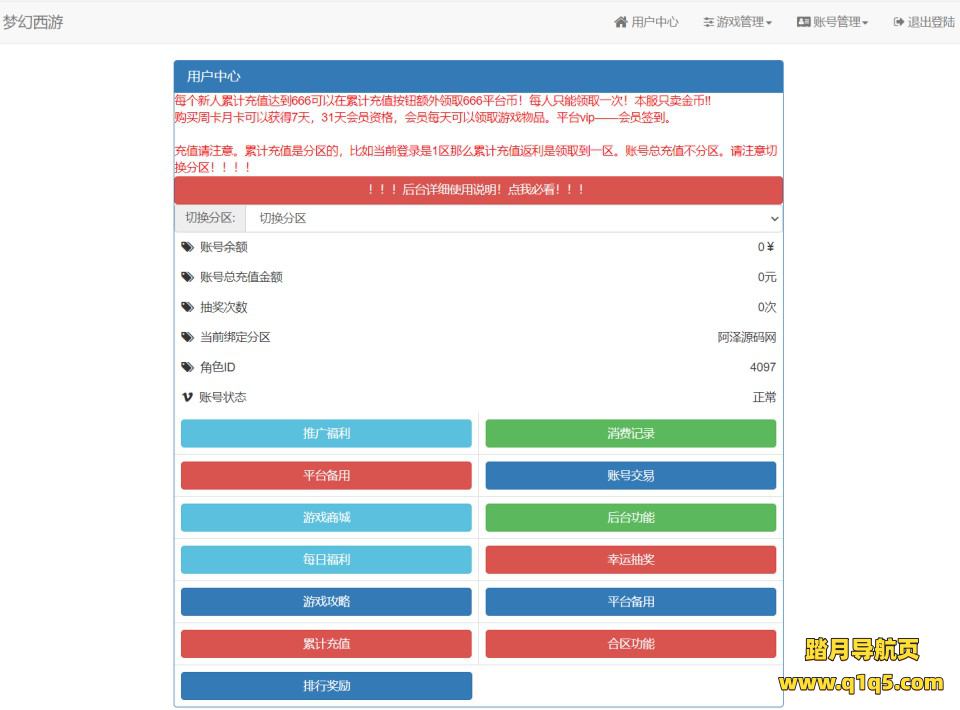Open the red 后台详细使用说明 banner
The image size is (960, 710).
click(478, 190)
